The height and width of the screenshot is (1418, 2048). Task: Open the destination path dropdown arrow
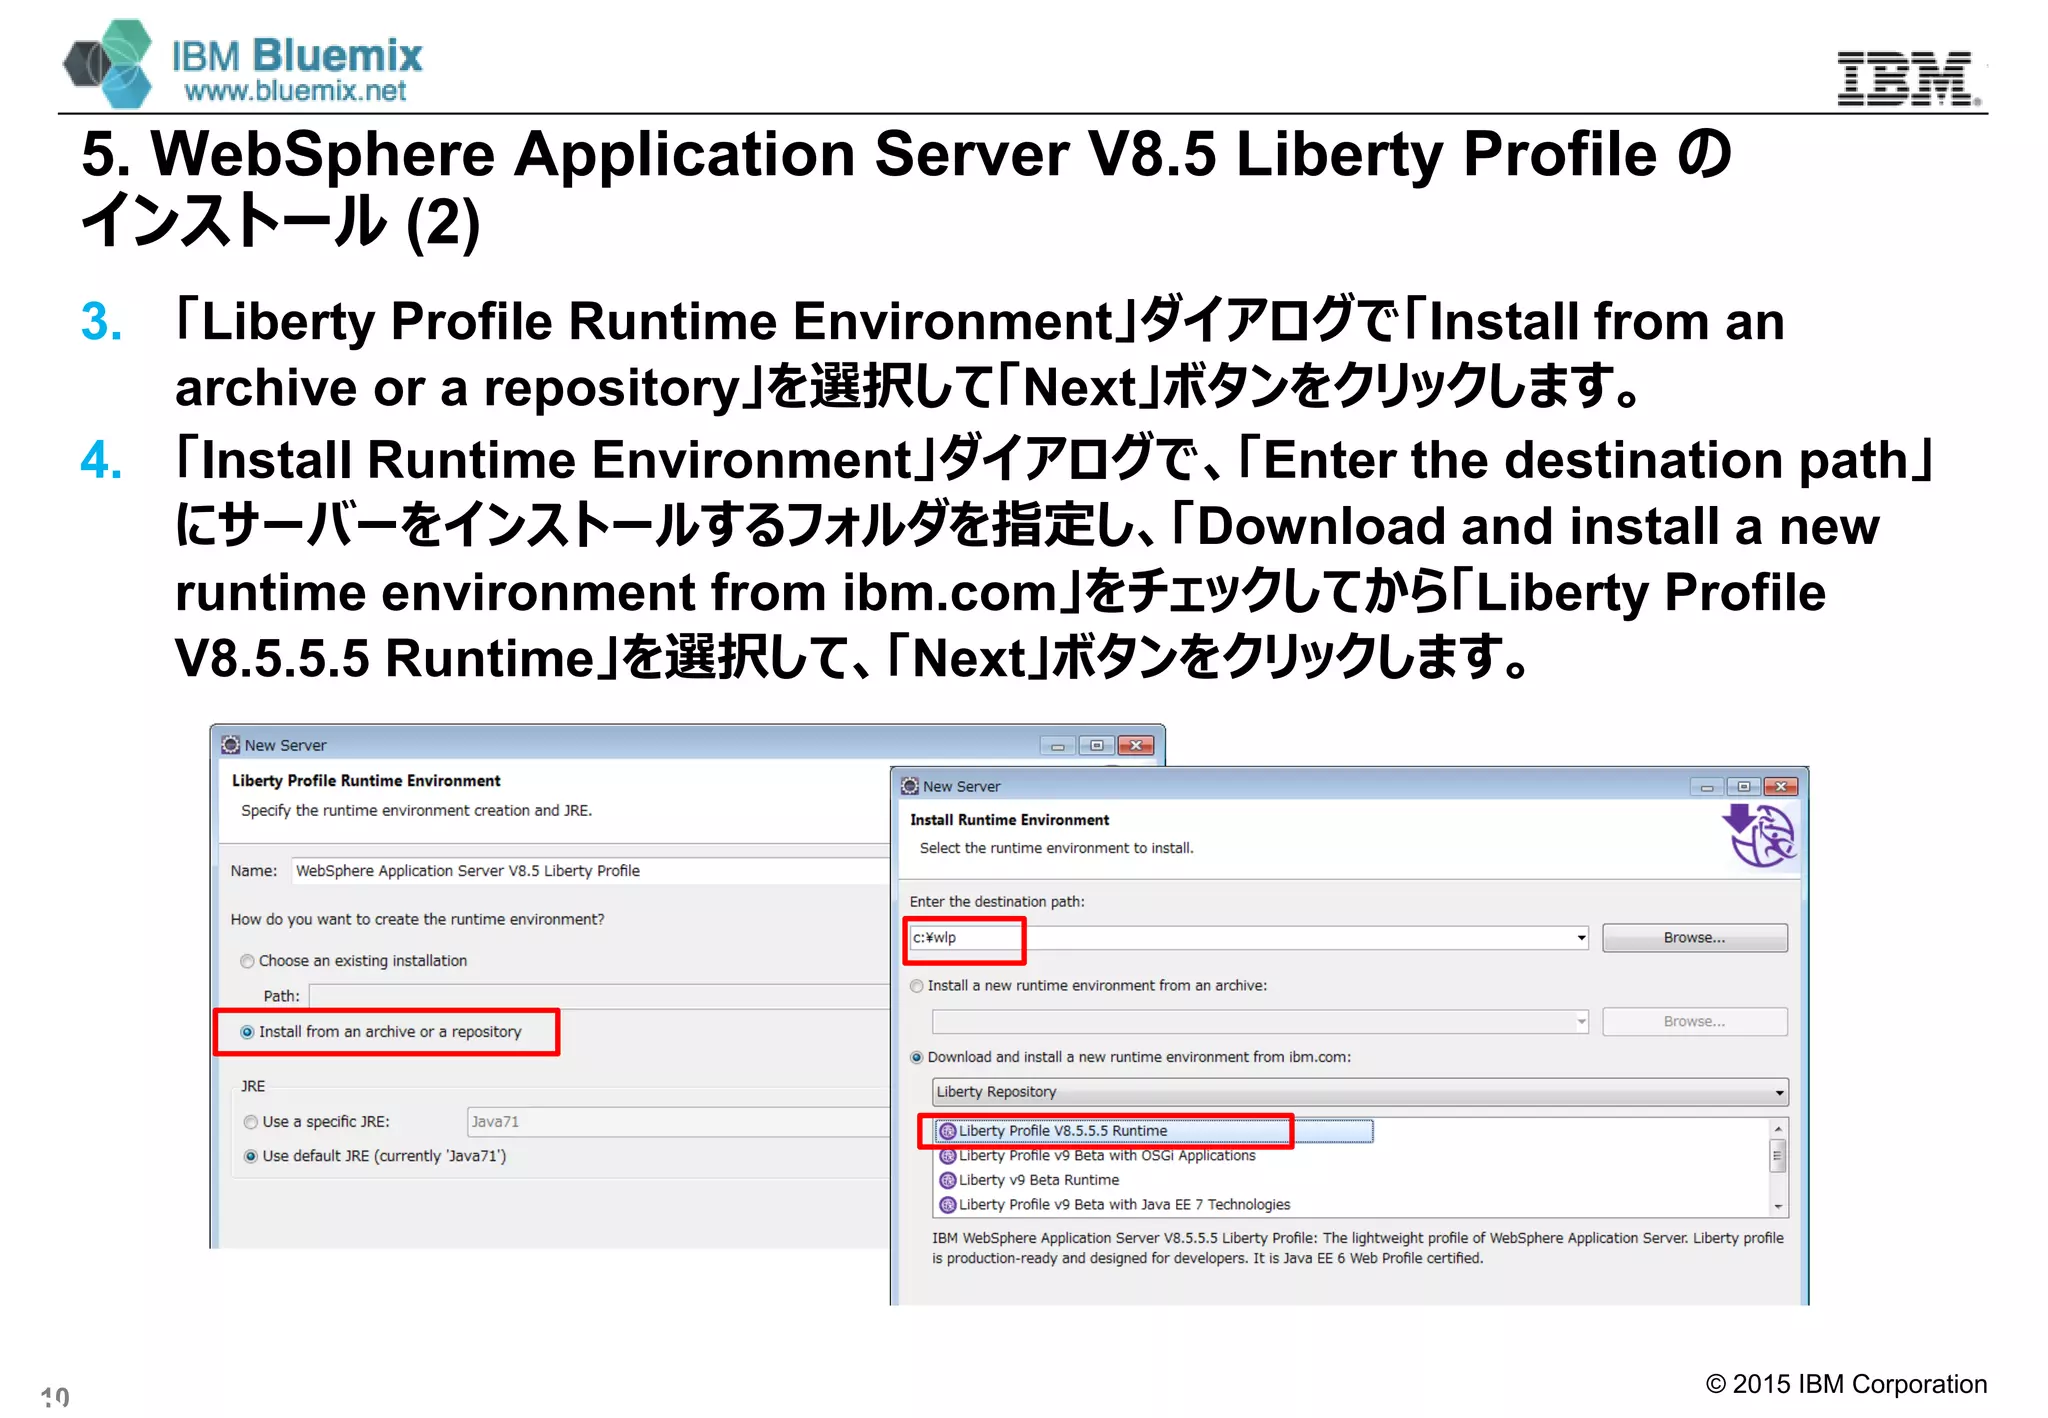click(1581, 938)
